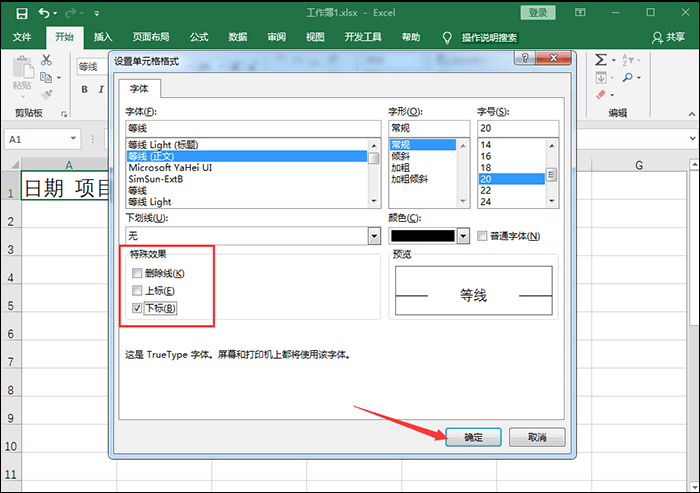Click the Undo arrow icon

click(x=44, y=13)
